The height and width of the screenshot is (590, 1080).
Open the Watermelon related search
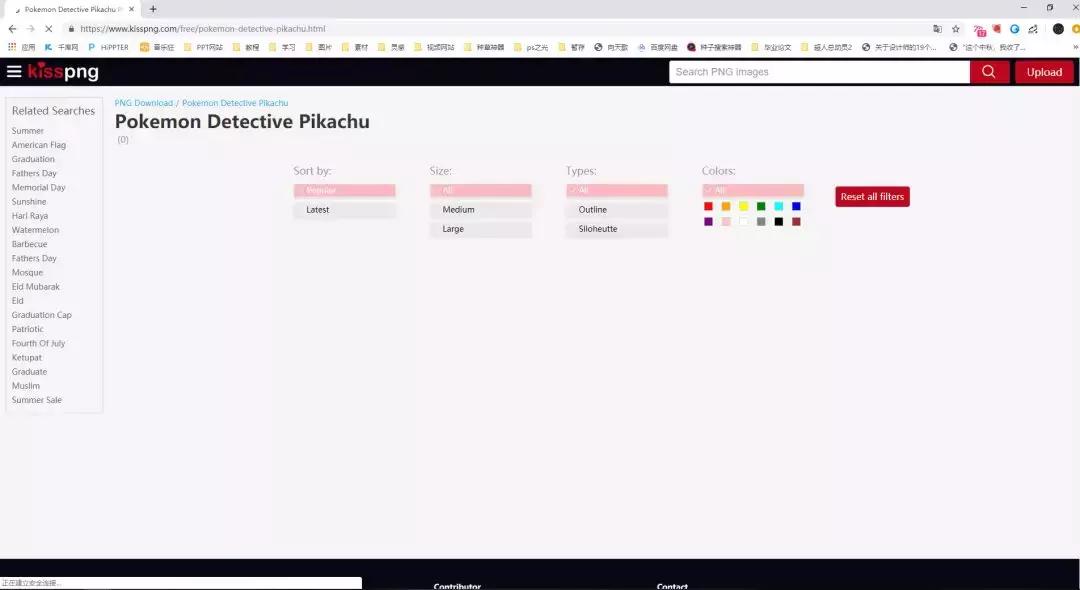(35, 230)
